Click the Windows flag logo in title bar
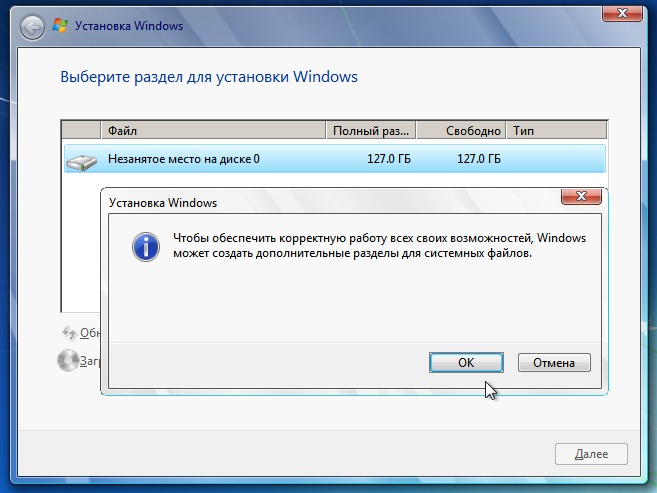Viewport: 657px width, 493px height. pyautogui.click(x=60, y=26)
